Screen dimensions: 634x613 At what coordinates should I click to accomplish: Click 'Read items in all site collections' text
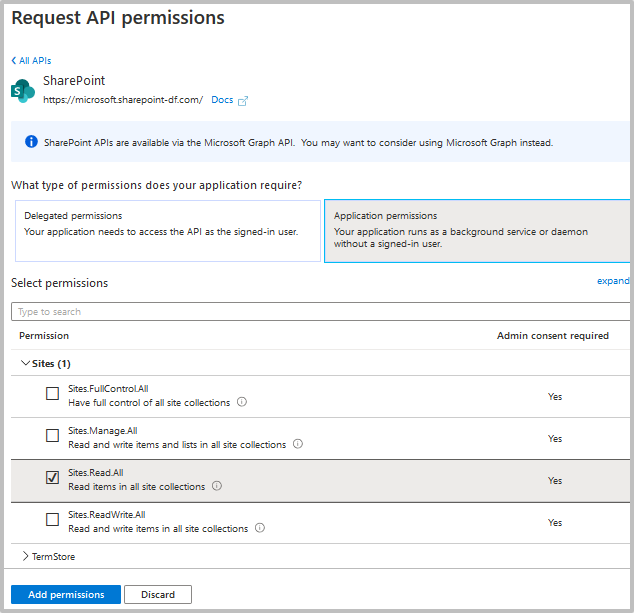click(x=137, y=486)
